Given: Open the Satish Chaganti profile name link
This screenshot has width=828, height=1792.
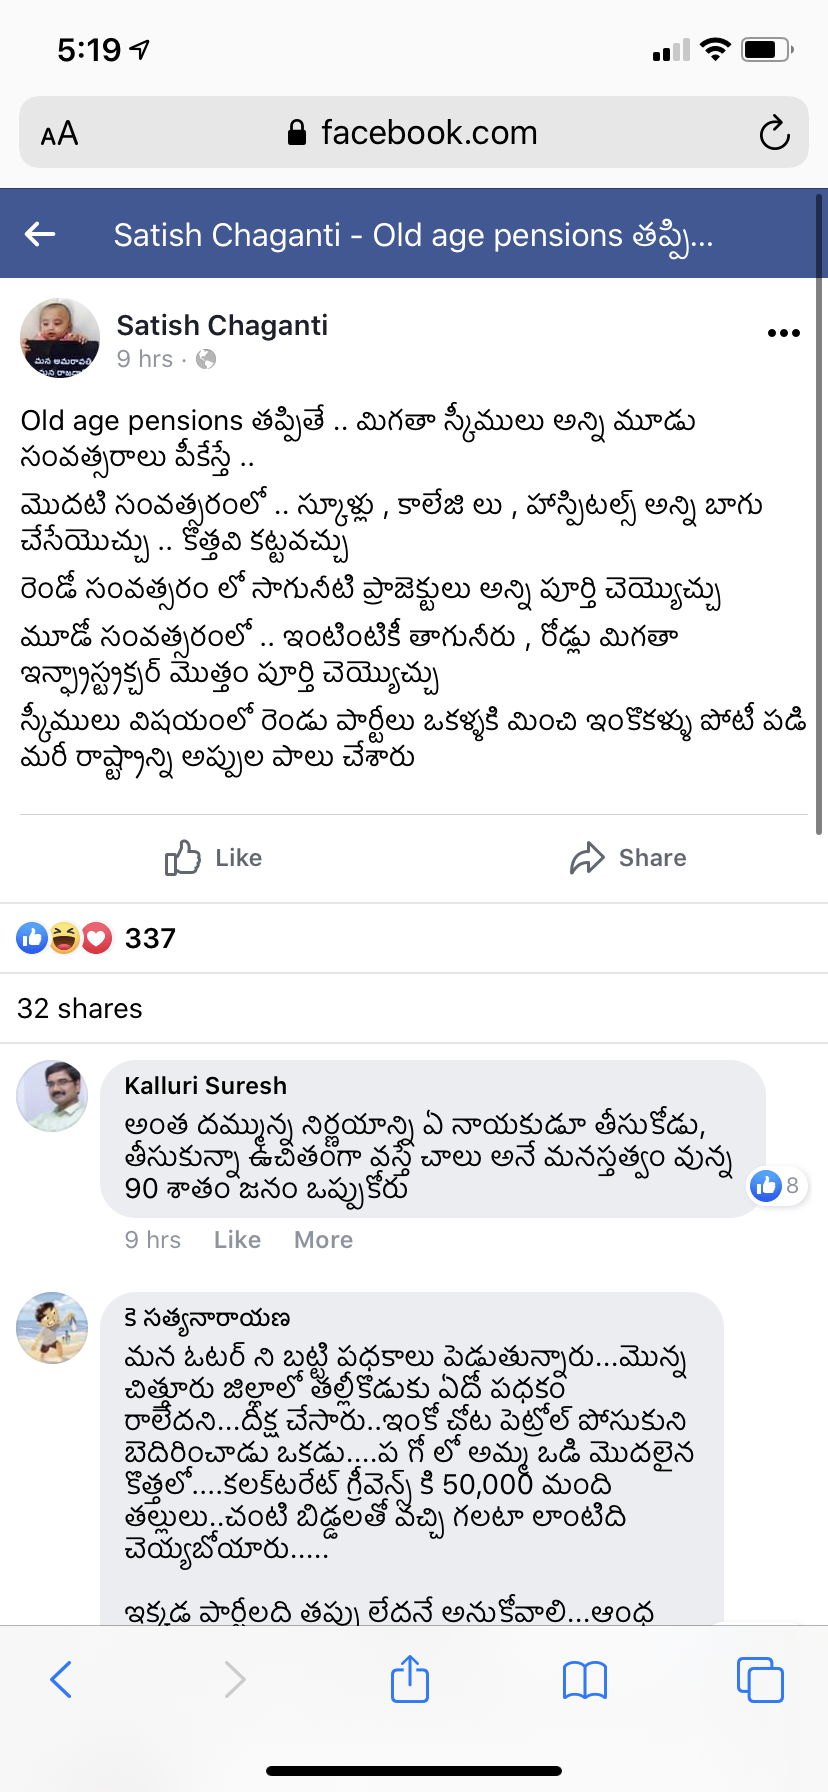Looking at the screenshot, I should (222, 325).
